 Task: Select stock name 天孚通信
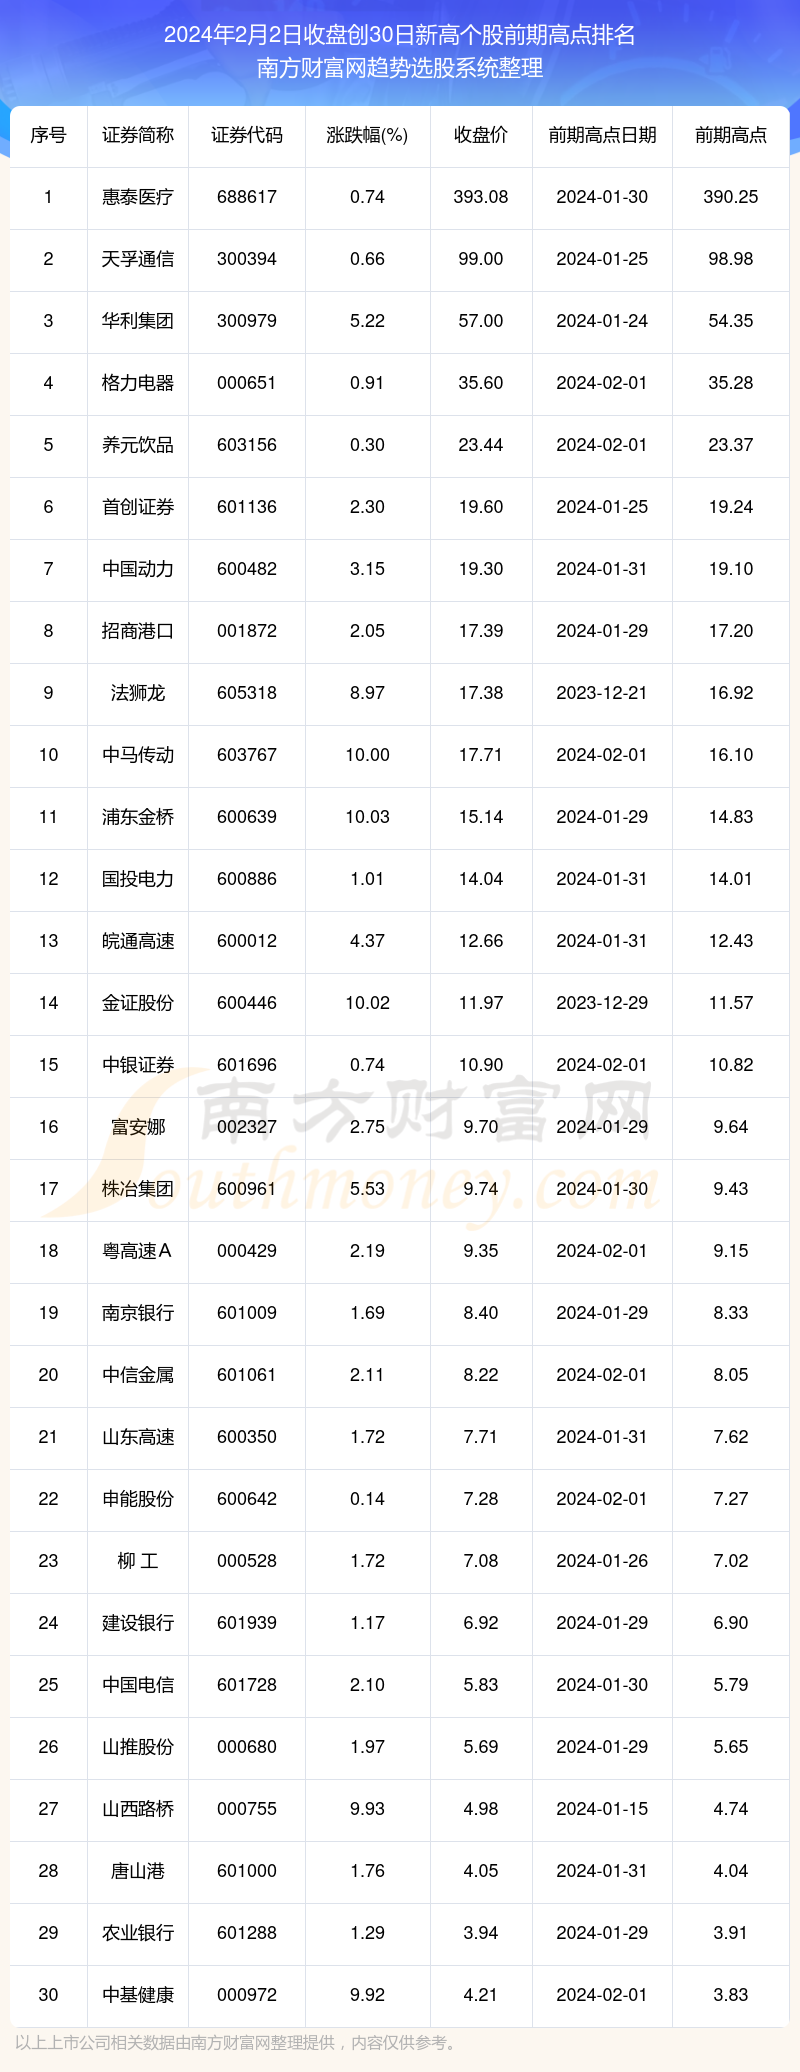click(x=138, y=259)
